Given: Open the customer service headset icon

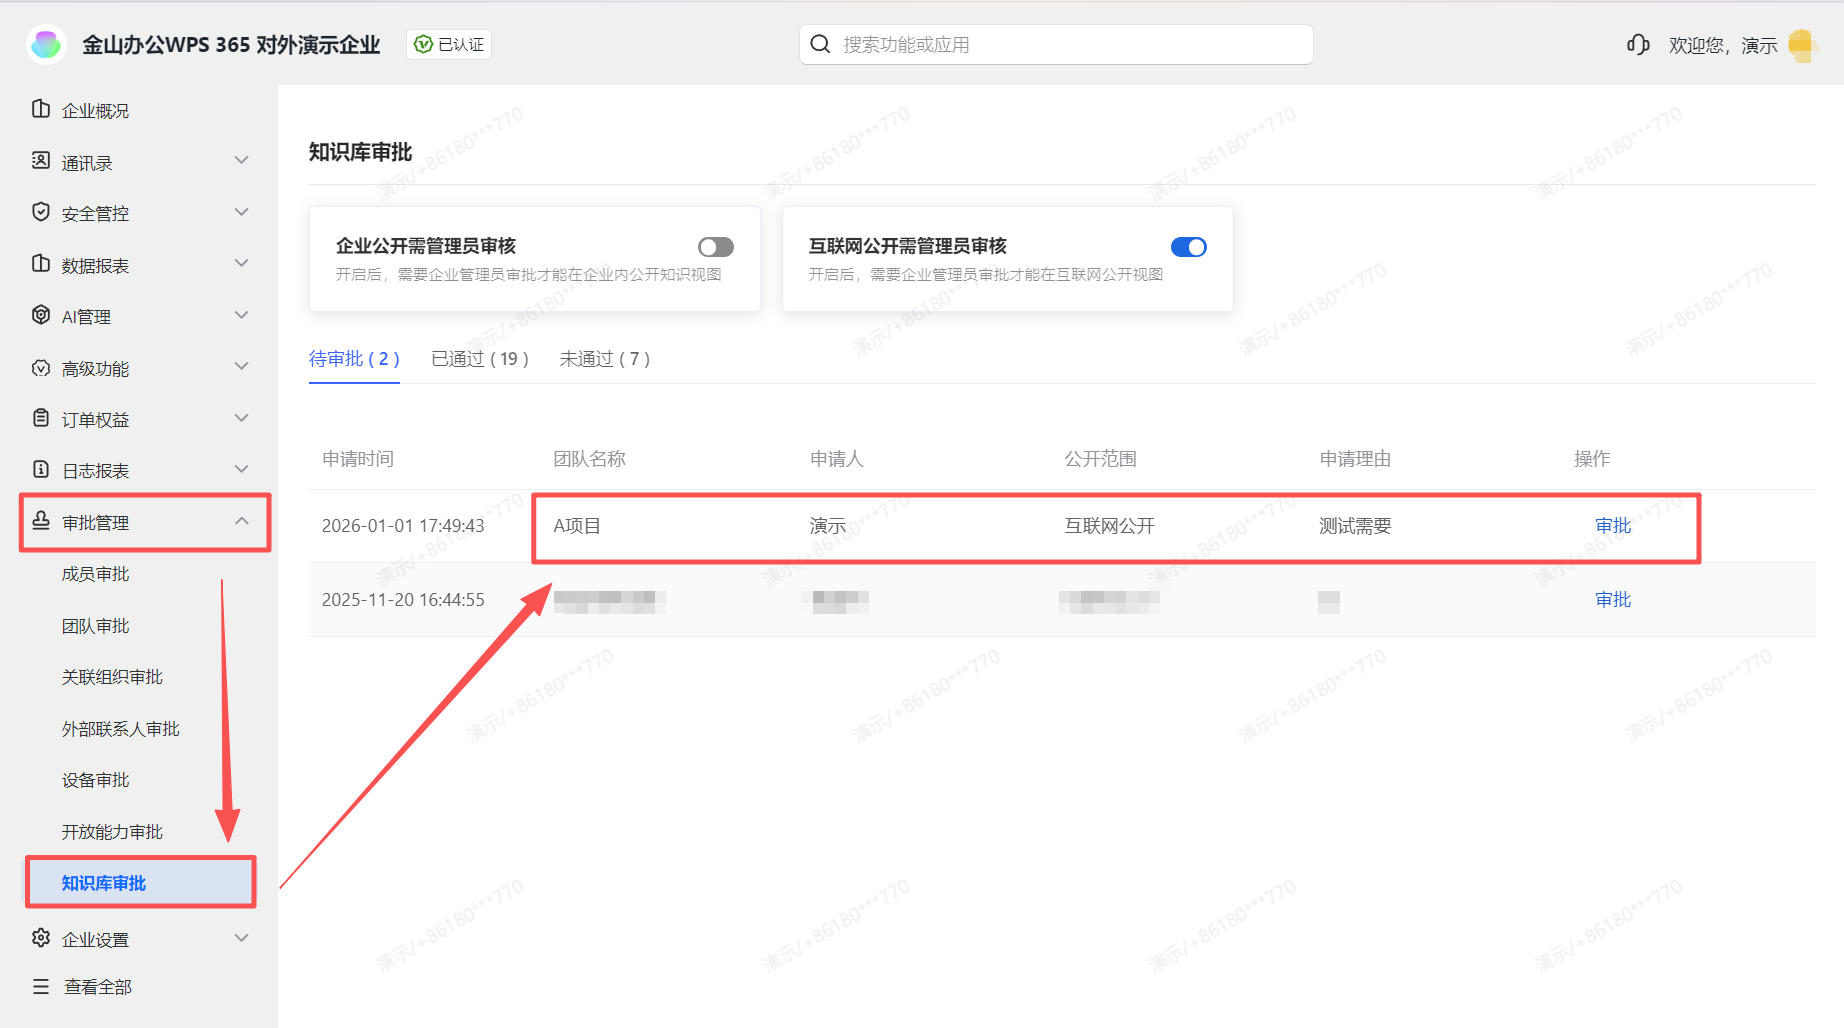Looking at the screenshot, I should [1638, 44].
